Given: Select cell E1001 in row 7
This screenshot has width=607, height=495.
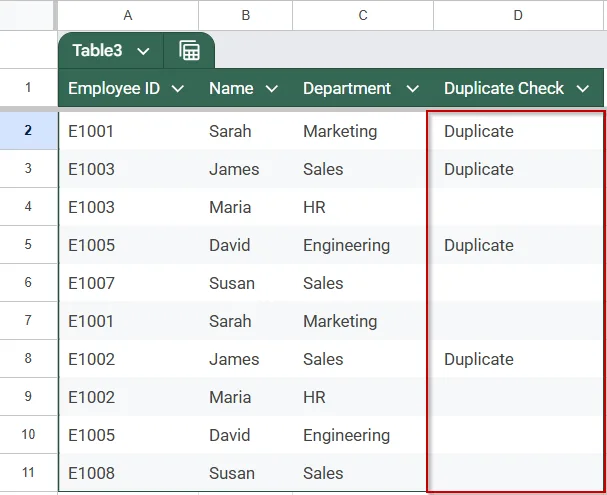Looking at the screenshot, I should point(129,320).
